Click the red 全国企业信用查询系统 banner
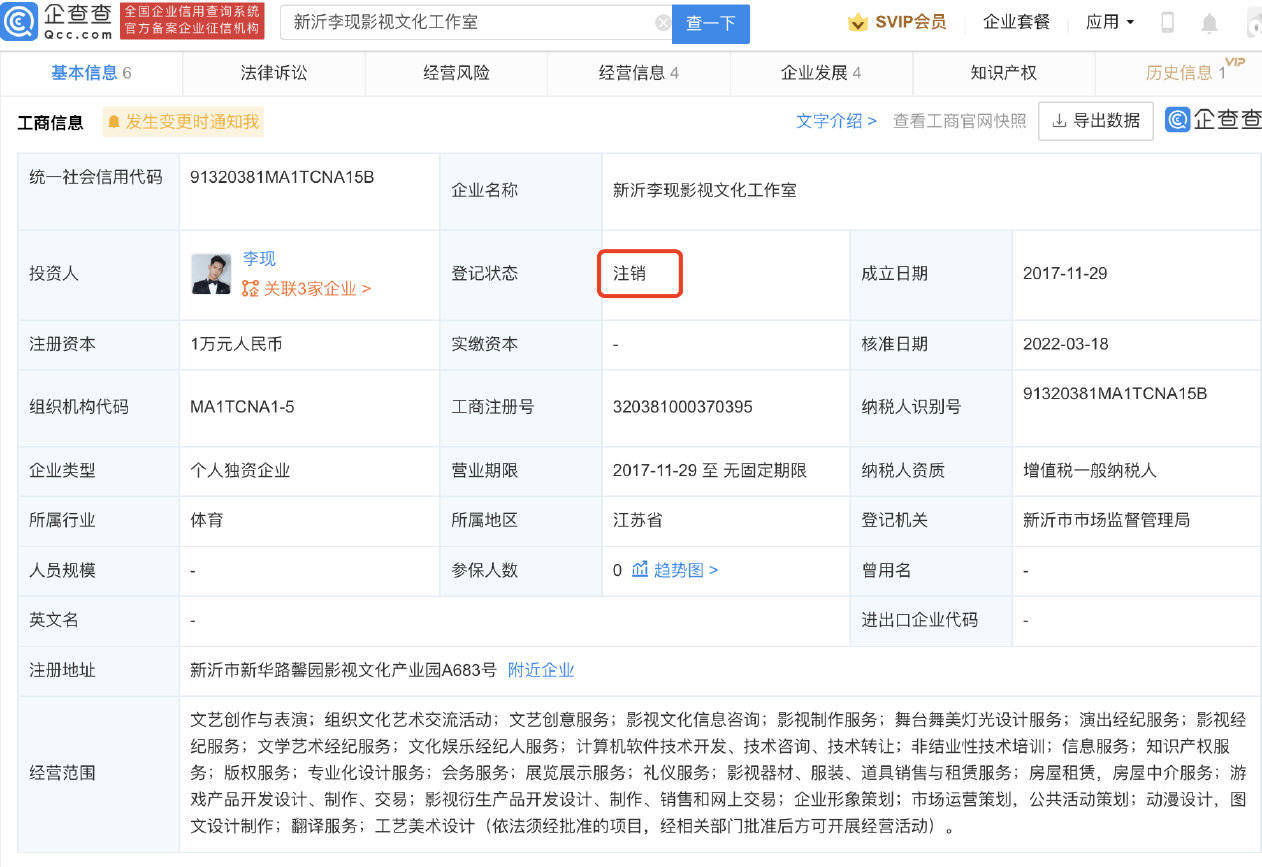1262x867 pixels. click(192, 21)
